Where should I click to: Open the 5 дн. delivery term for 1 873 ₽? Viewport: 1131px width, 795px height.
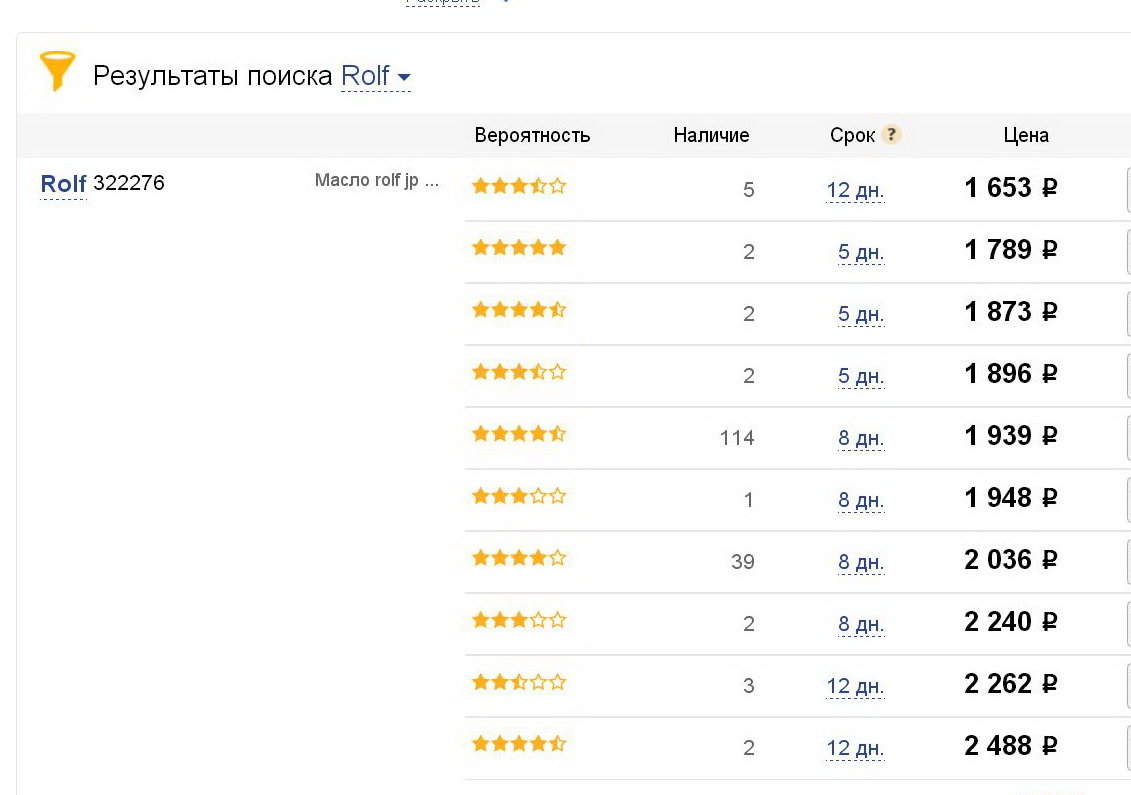pyautogui.click(x=861, y=315)
